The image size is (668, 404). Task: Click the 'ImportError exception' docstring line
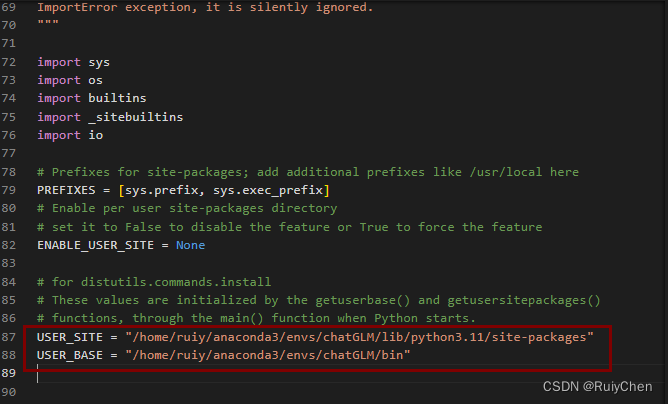[205, 7]
